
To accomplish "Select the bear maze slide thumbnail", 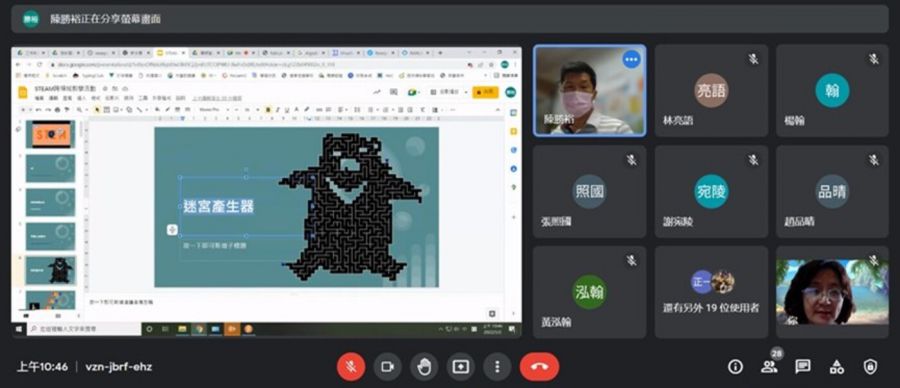I will click(51, 270).
